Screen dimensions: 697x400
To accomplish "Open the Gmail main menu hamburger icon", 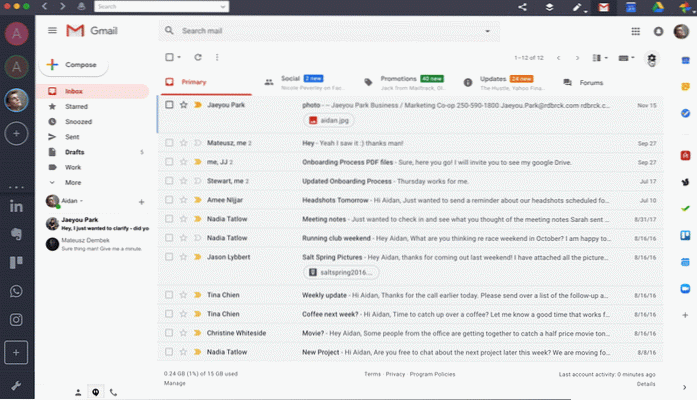I will 52,31.
